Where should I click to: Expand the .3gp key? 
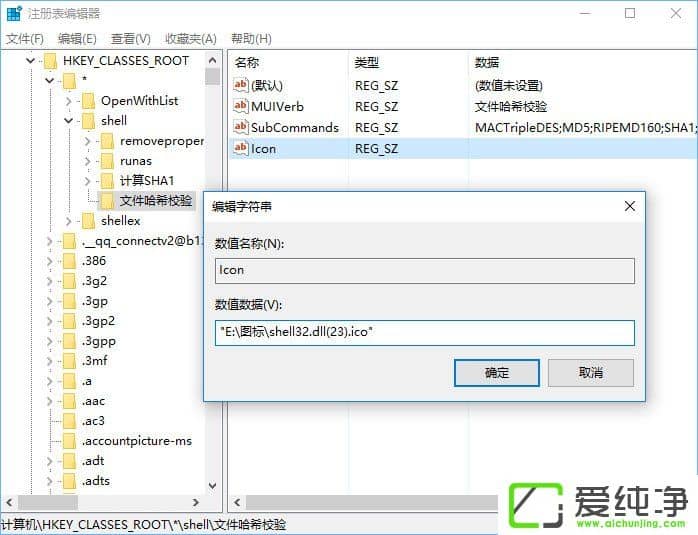(49, 301)
